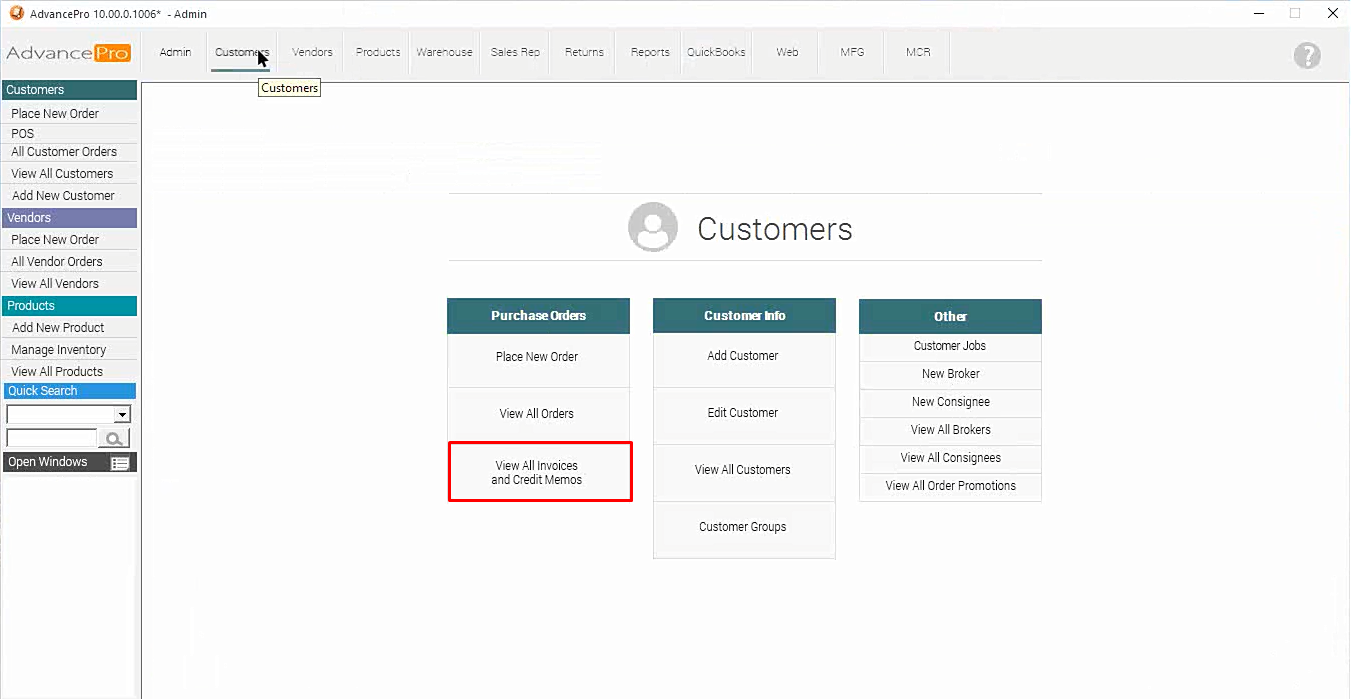
Task: Click Add Customer in Customer Info
Action: pos(743,356)
